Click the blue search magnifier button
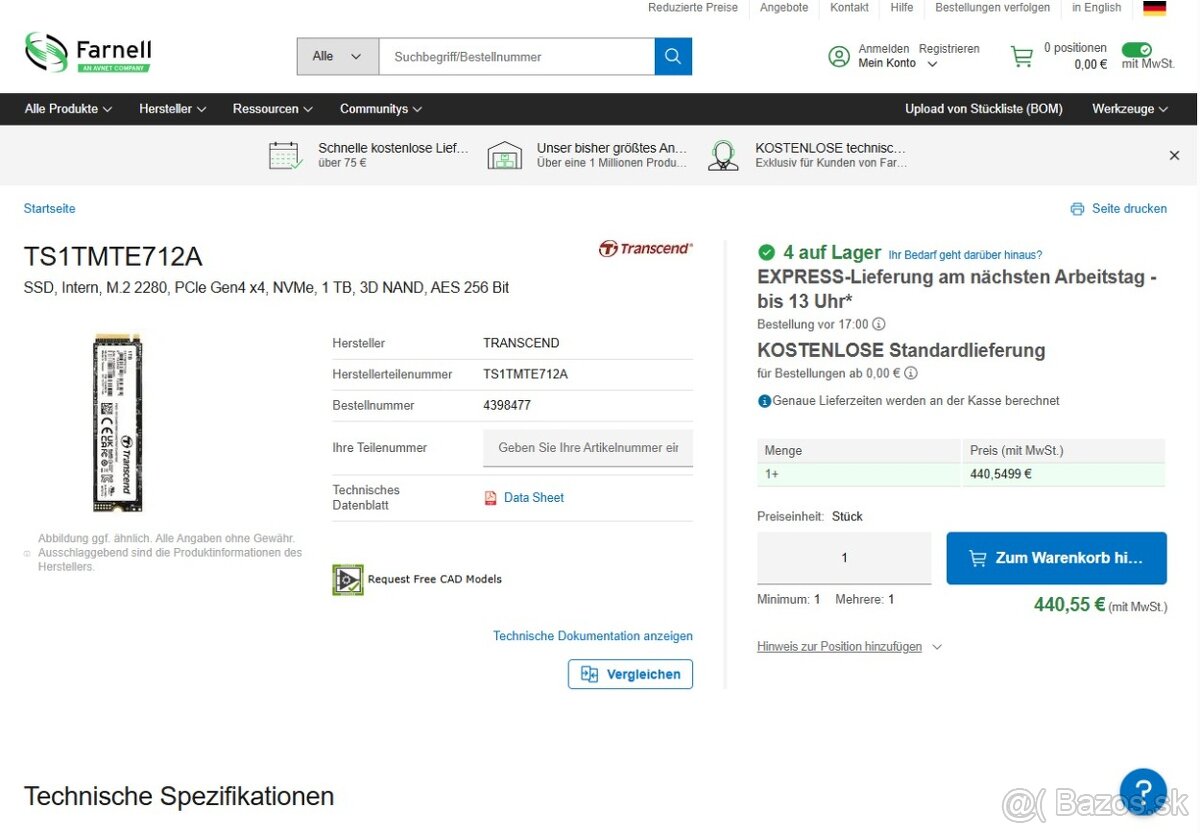 (x=673, y=57)
